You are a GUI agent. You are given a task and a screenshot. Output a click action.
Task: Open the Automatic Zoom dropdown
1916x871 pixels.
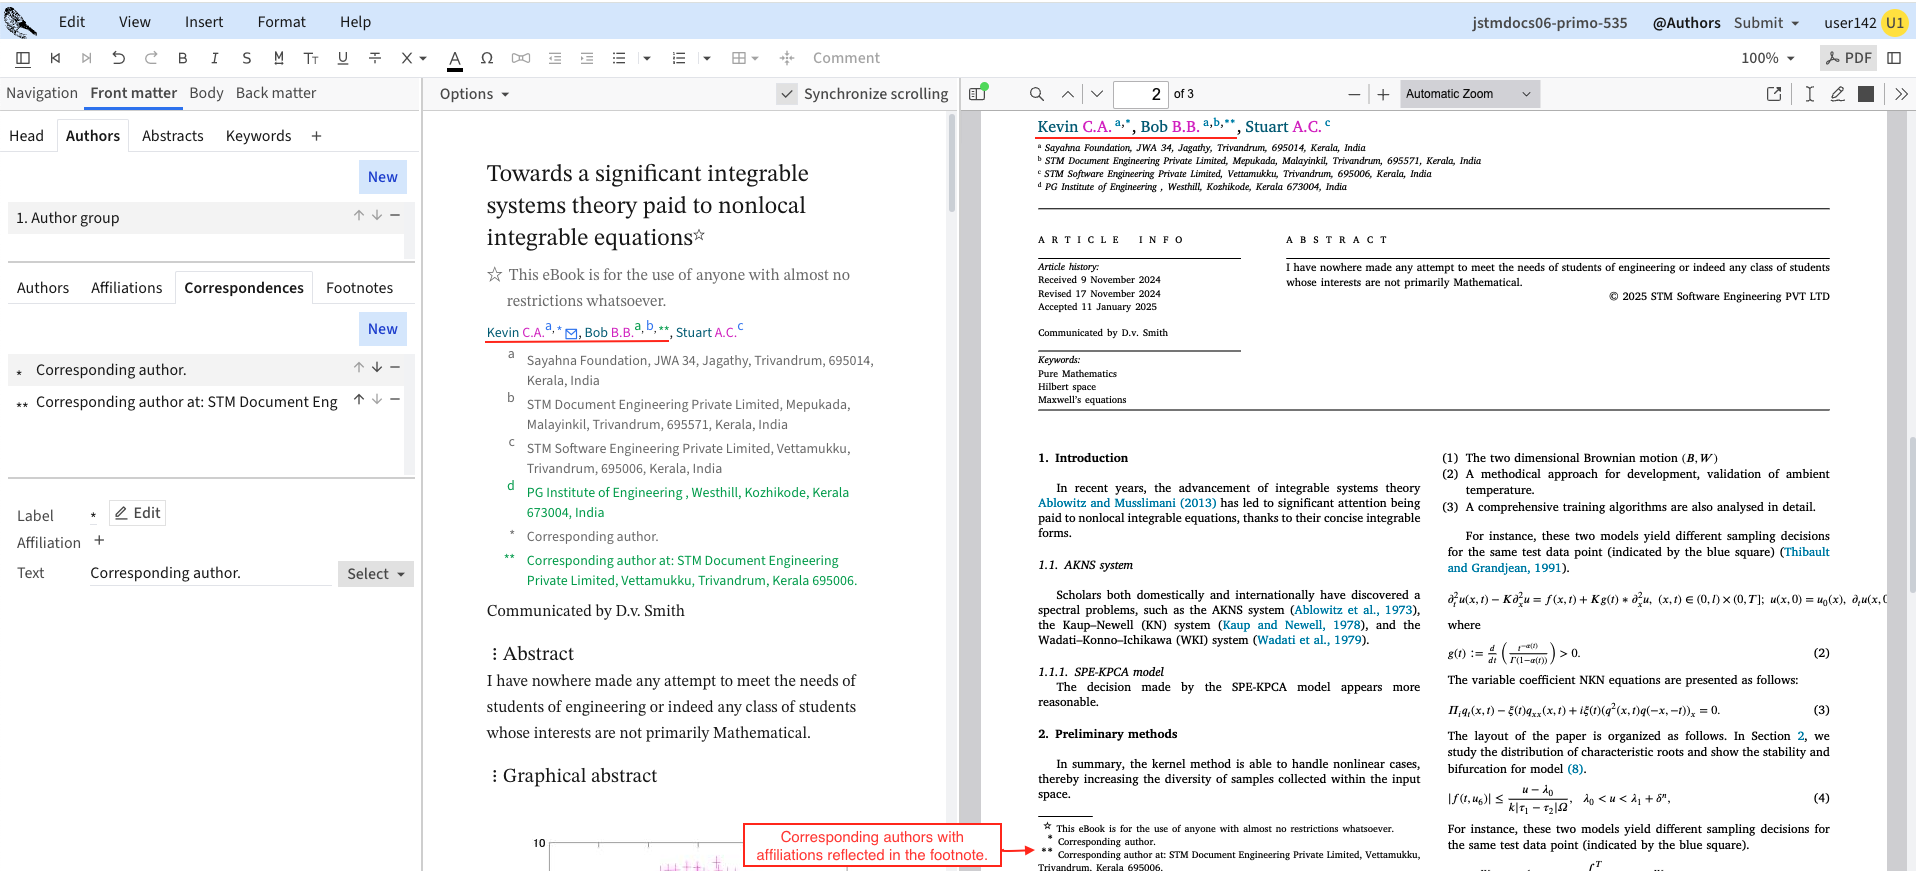tap(1468, 94)
